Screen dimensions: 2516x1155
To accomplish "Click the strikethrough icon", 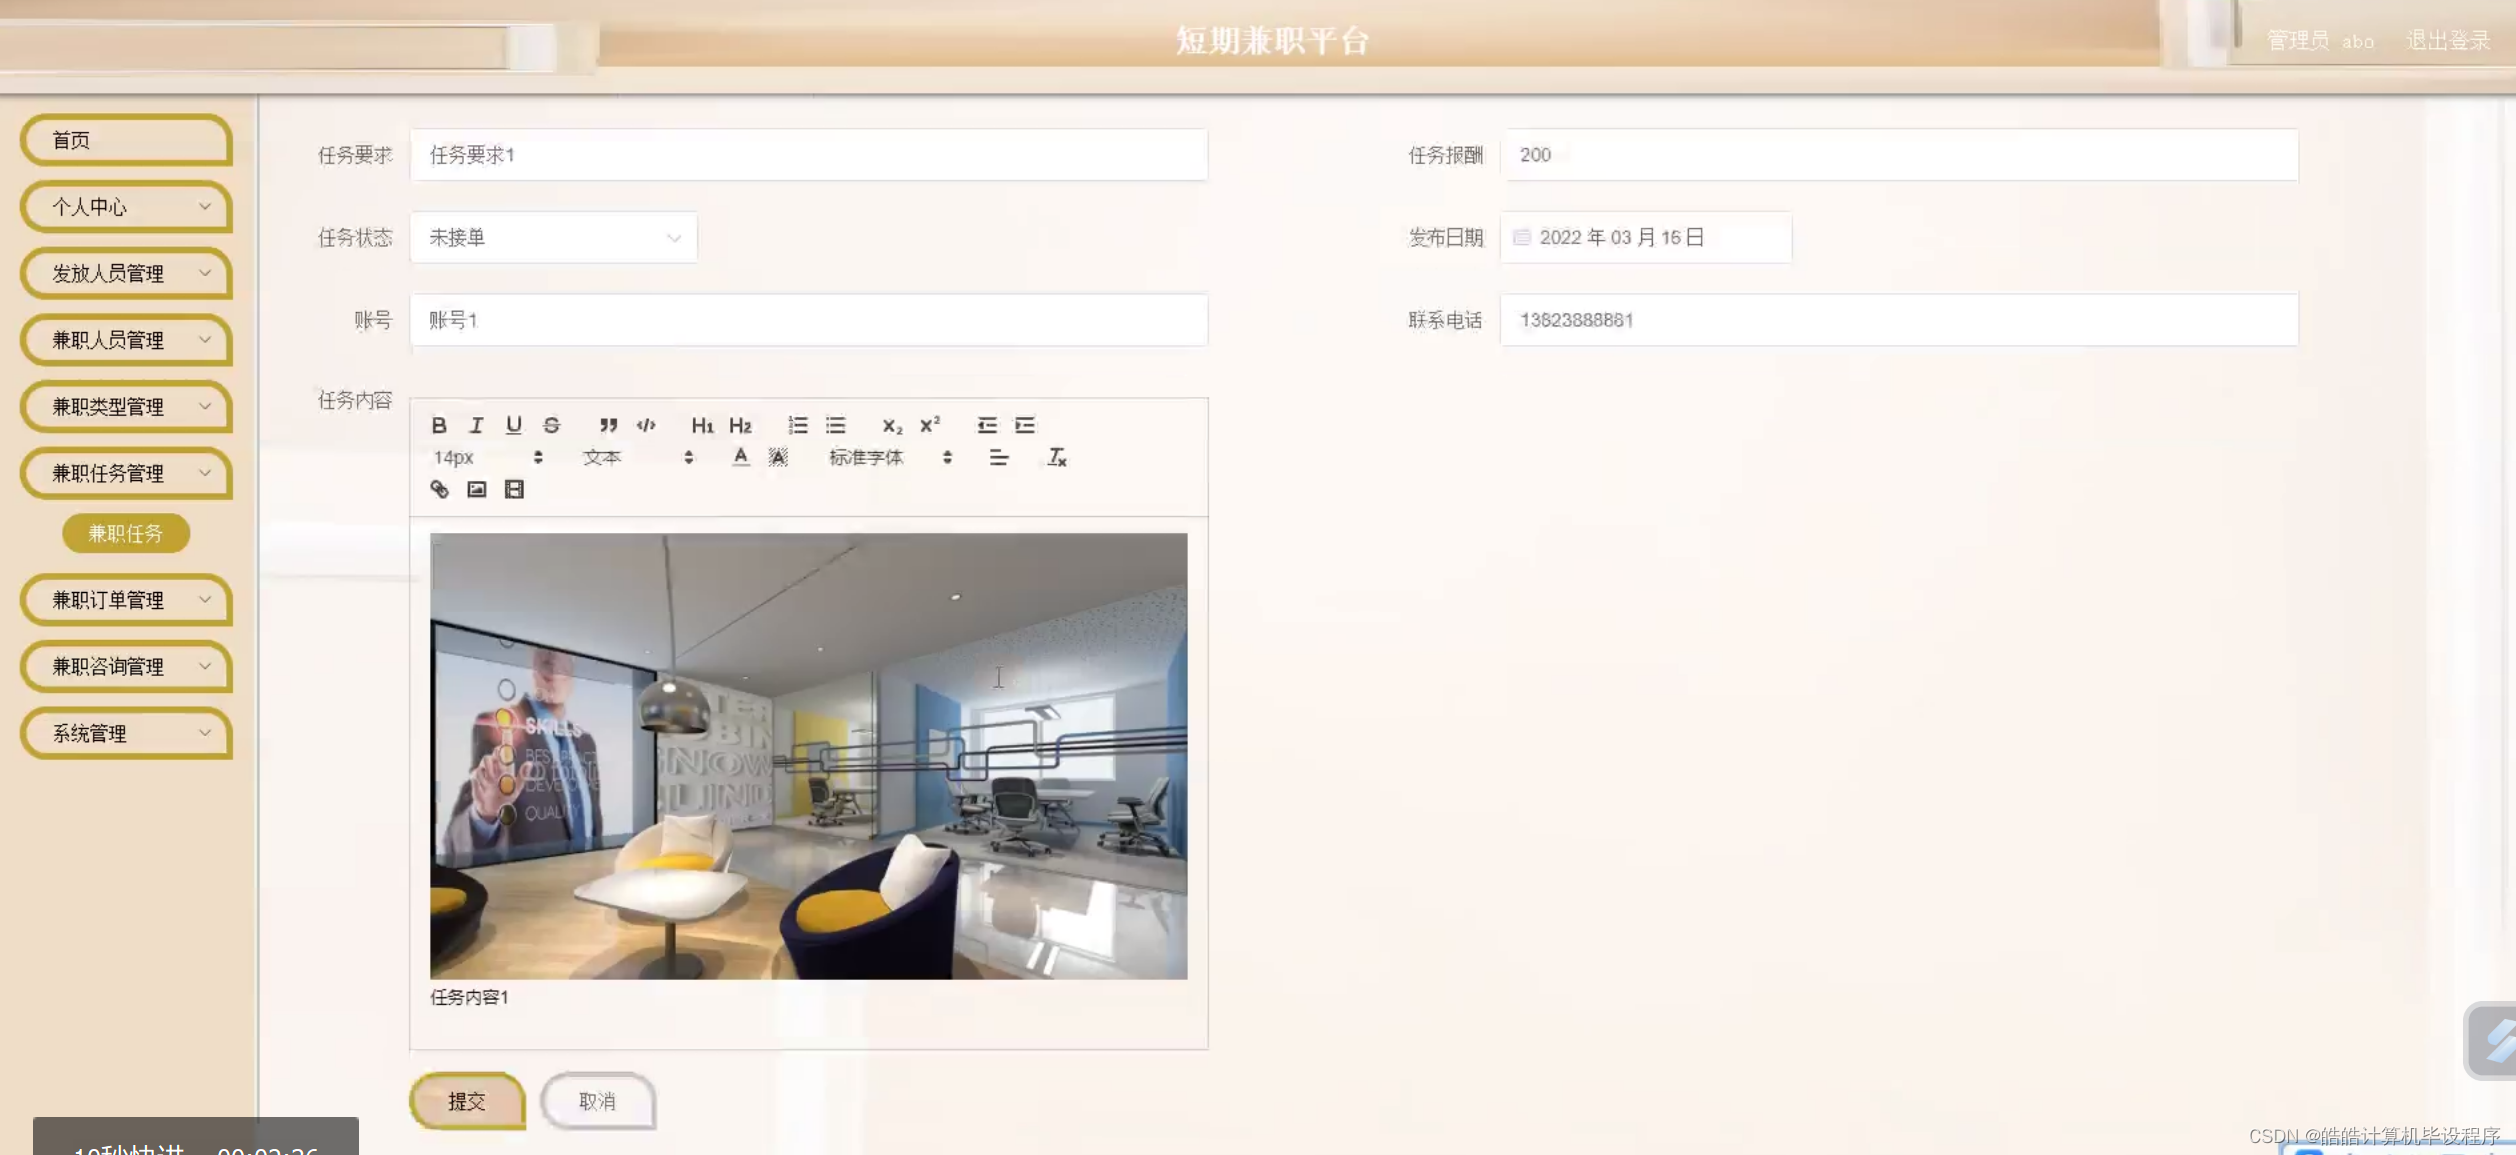I will [x=551, y=425].
